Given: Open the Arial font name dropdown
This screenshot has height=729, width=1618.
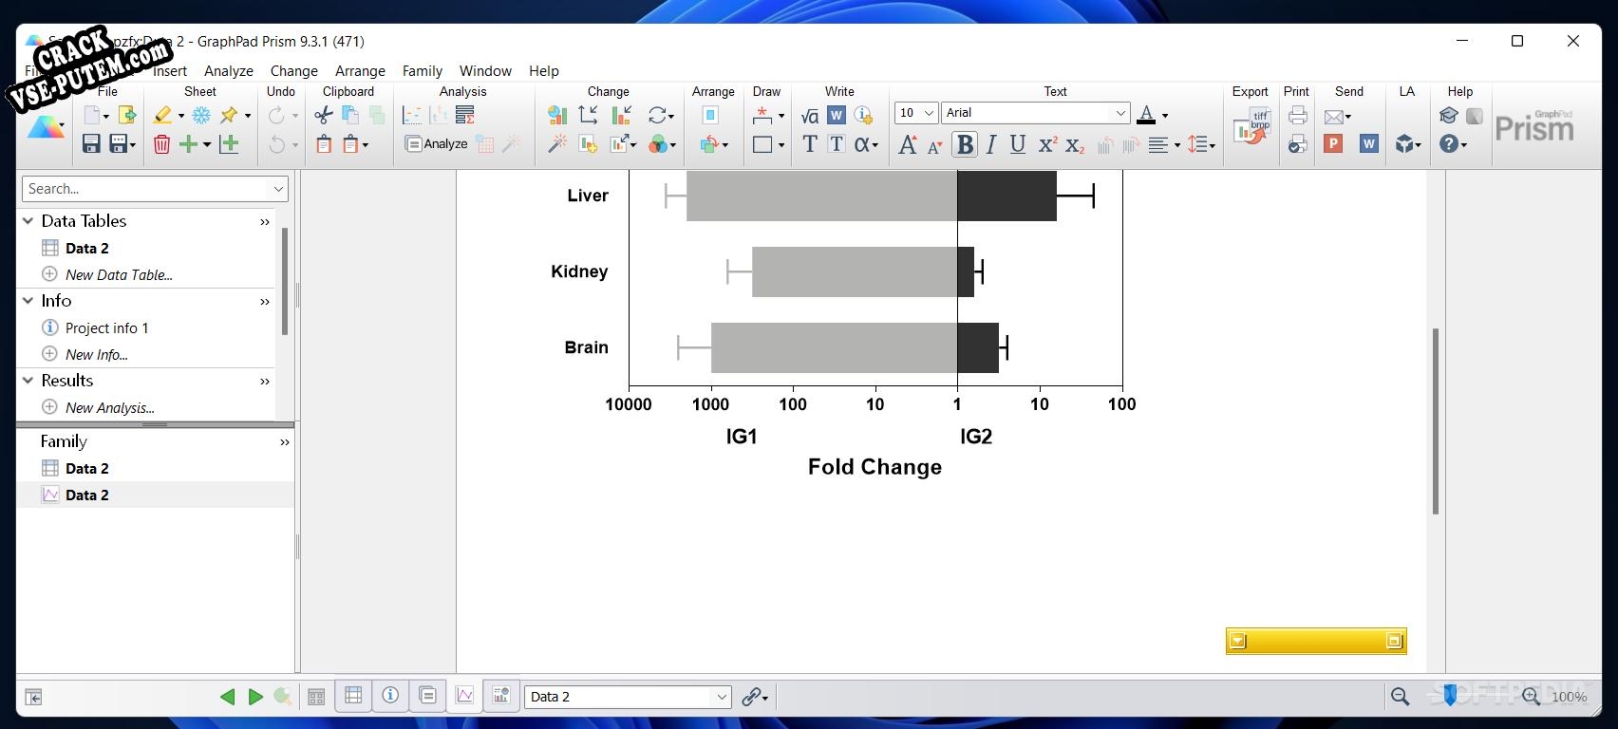Looking at the screenshot, I should (1035, 113).
